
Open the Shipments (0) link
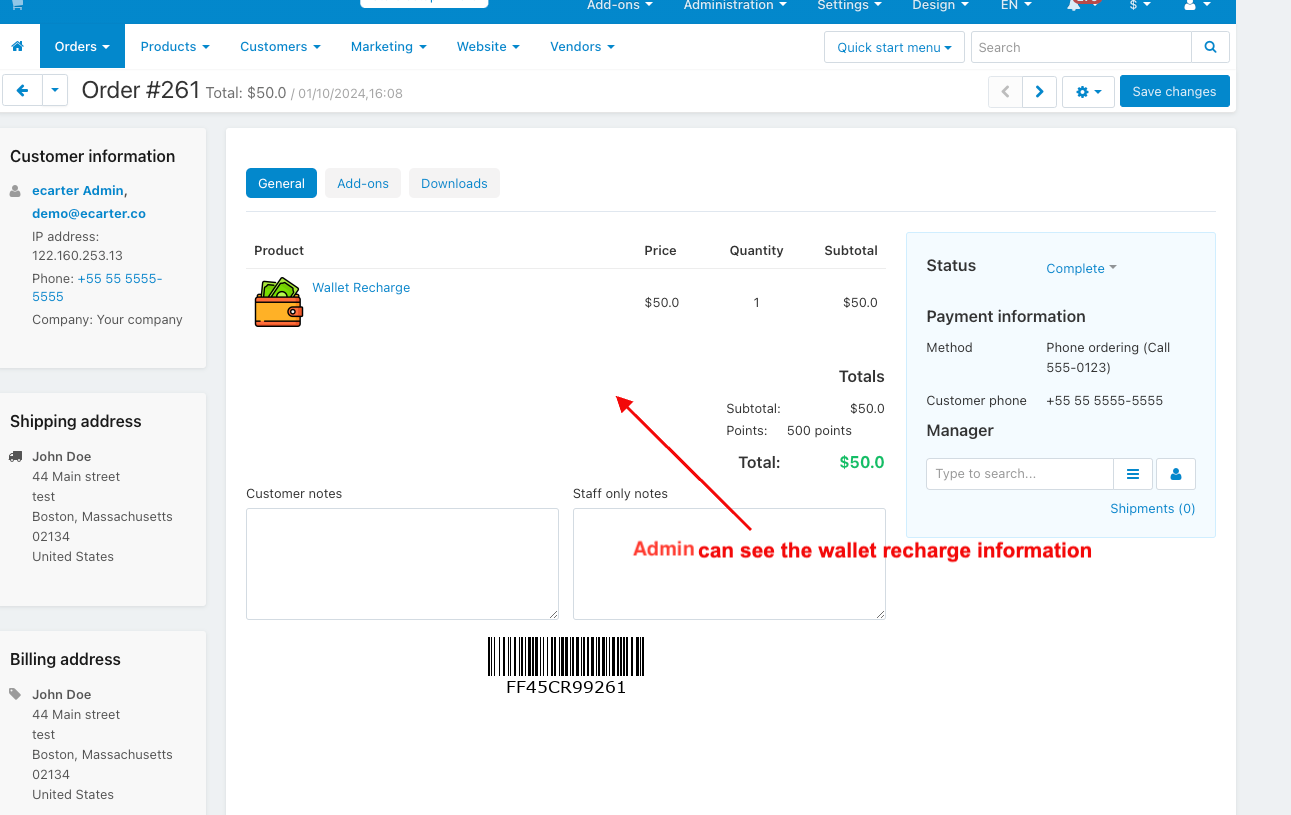[1152, 509]
